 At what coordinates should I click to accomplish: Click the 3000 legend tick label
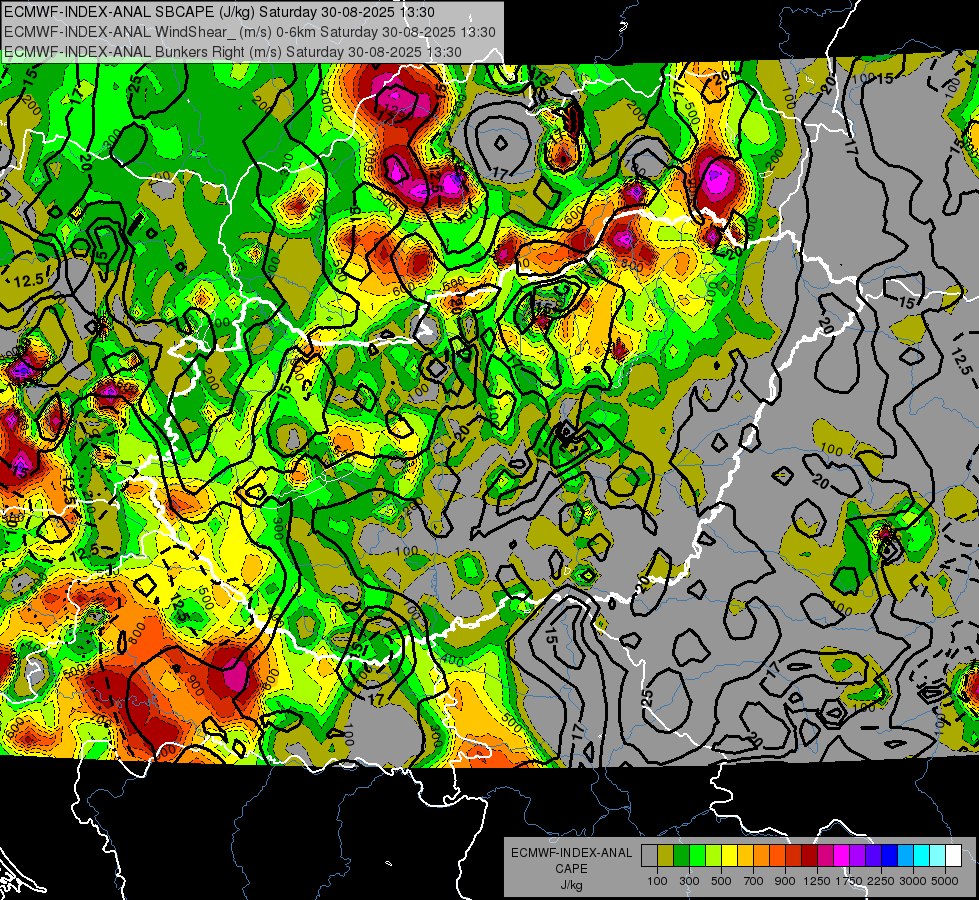[913, 881]
